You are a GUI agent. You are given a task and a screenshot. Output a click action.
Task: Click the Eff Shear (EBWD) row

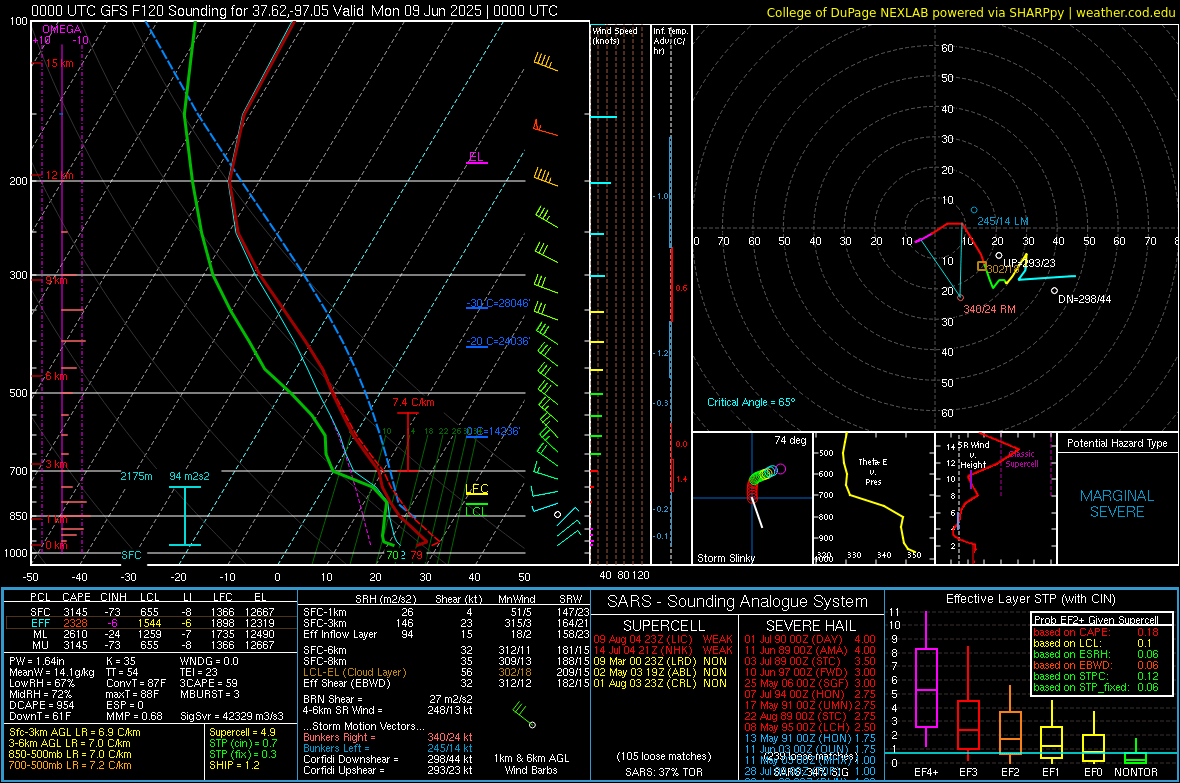(x=446, y=683)
